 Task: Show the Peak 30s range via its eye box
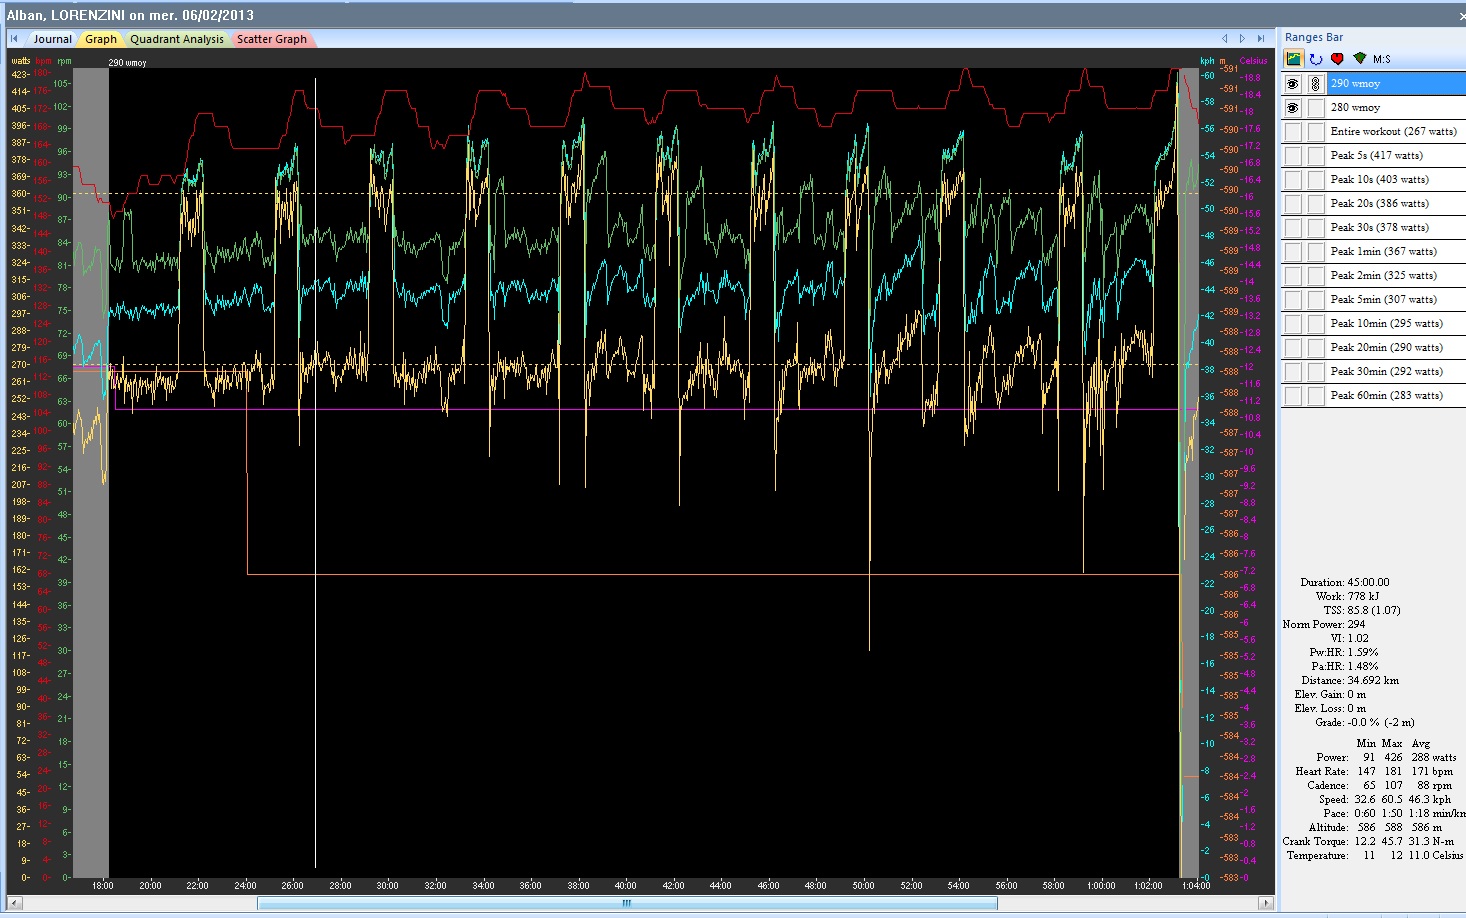[x=1293, y=228]
